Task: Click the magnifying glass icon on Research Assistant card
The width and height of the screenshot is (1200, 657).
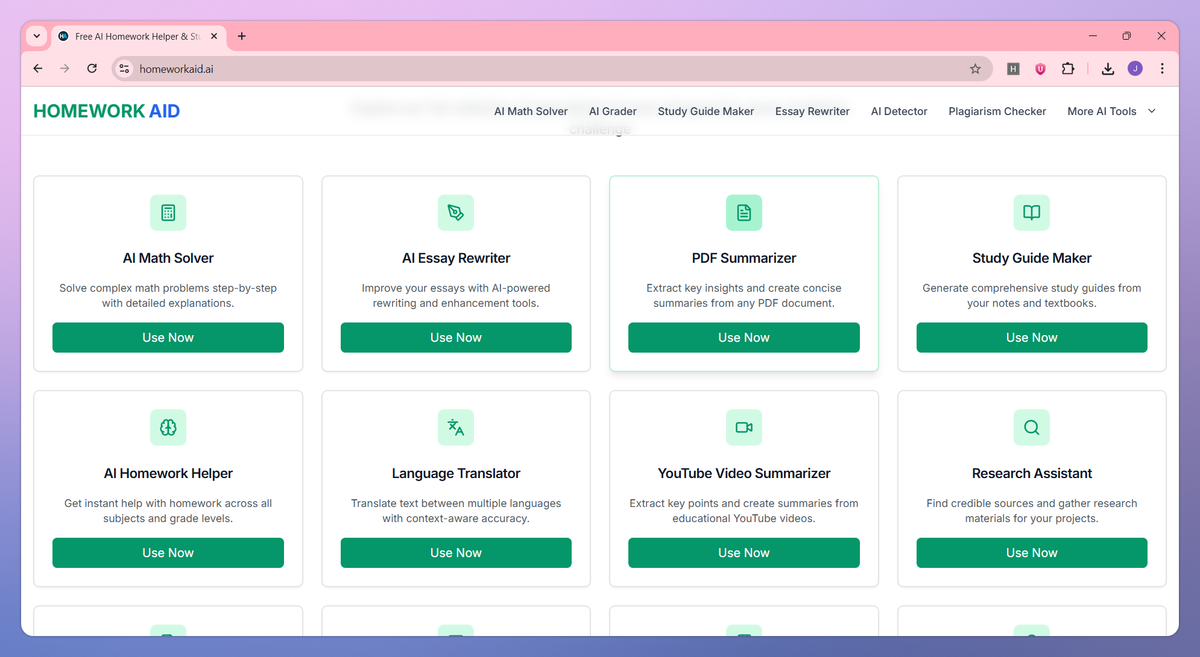Action: click(1031, 427)
